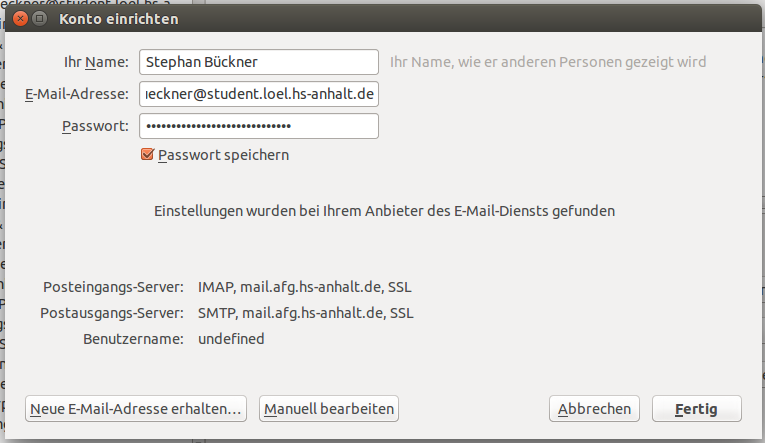Click the Passwort label

pyautogui.click(x=95, y=126)
